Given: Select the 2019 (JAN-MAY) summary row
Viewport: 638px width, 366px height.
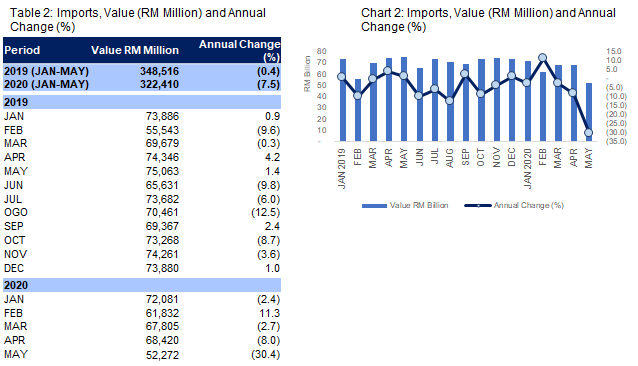Looking at the screenshot, I should [142, 71].
